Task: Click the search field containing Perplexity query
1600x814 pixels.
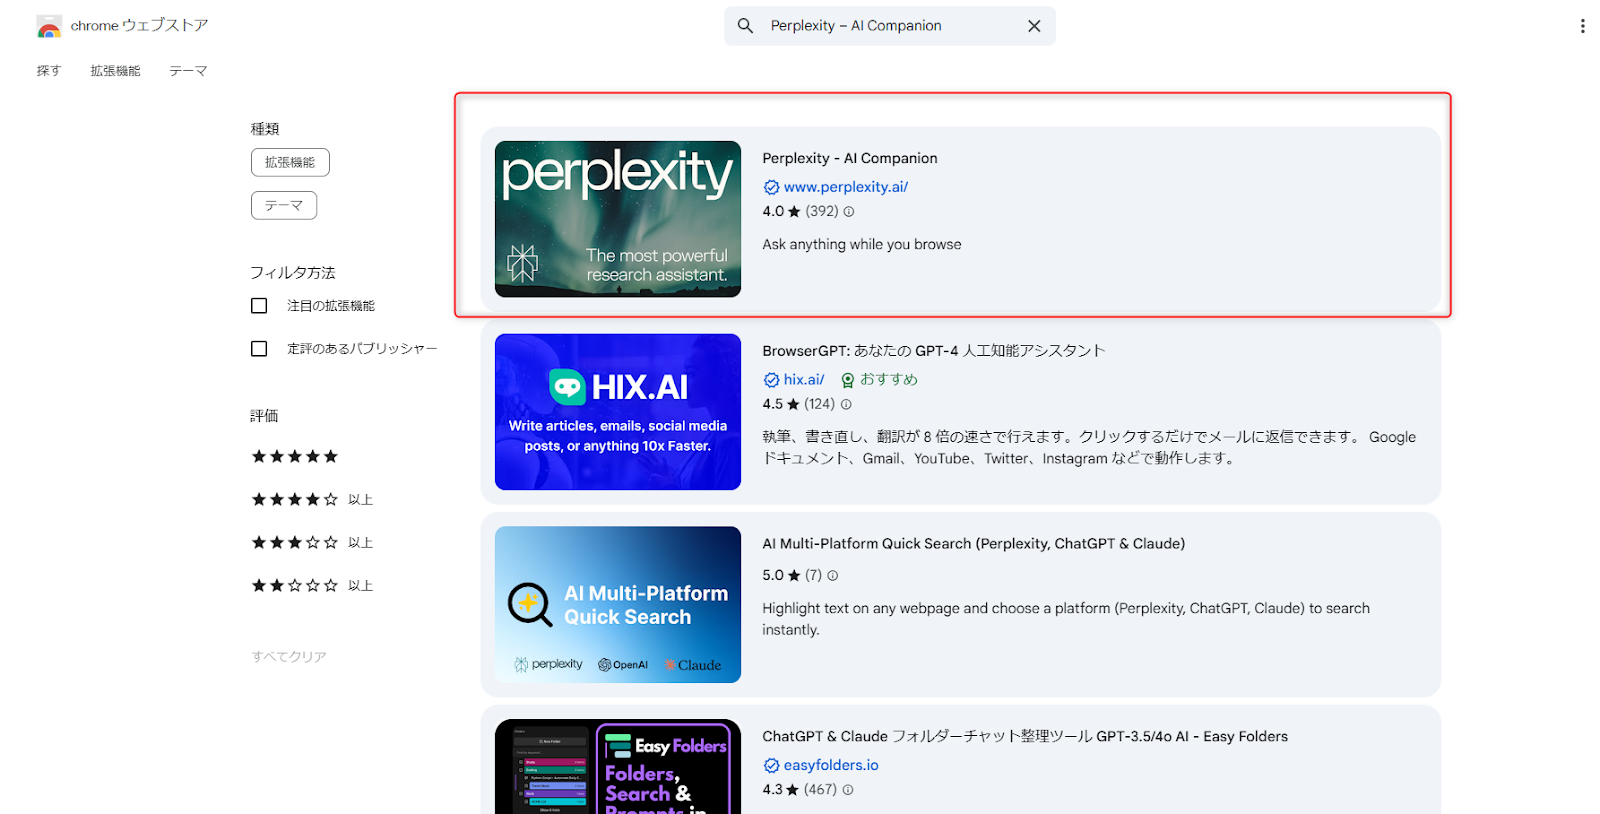Action: click(890, 26)
